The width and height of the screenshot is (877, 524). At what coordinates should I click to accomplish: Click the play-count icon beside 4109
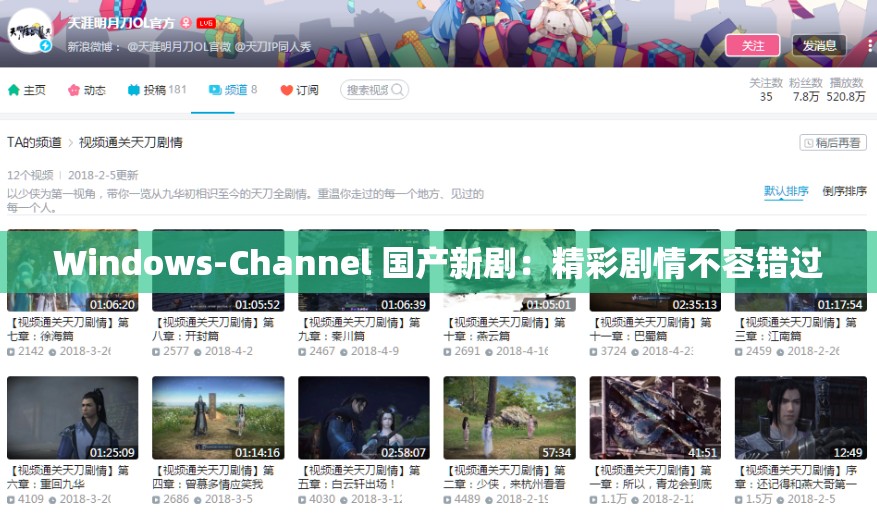[x=11, y=499]
